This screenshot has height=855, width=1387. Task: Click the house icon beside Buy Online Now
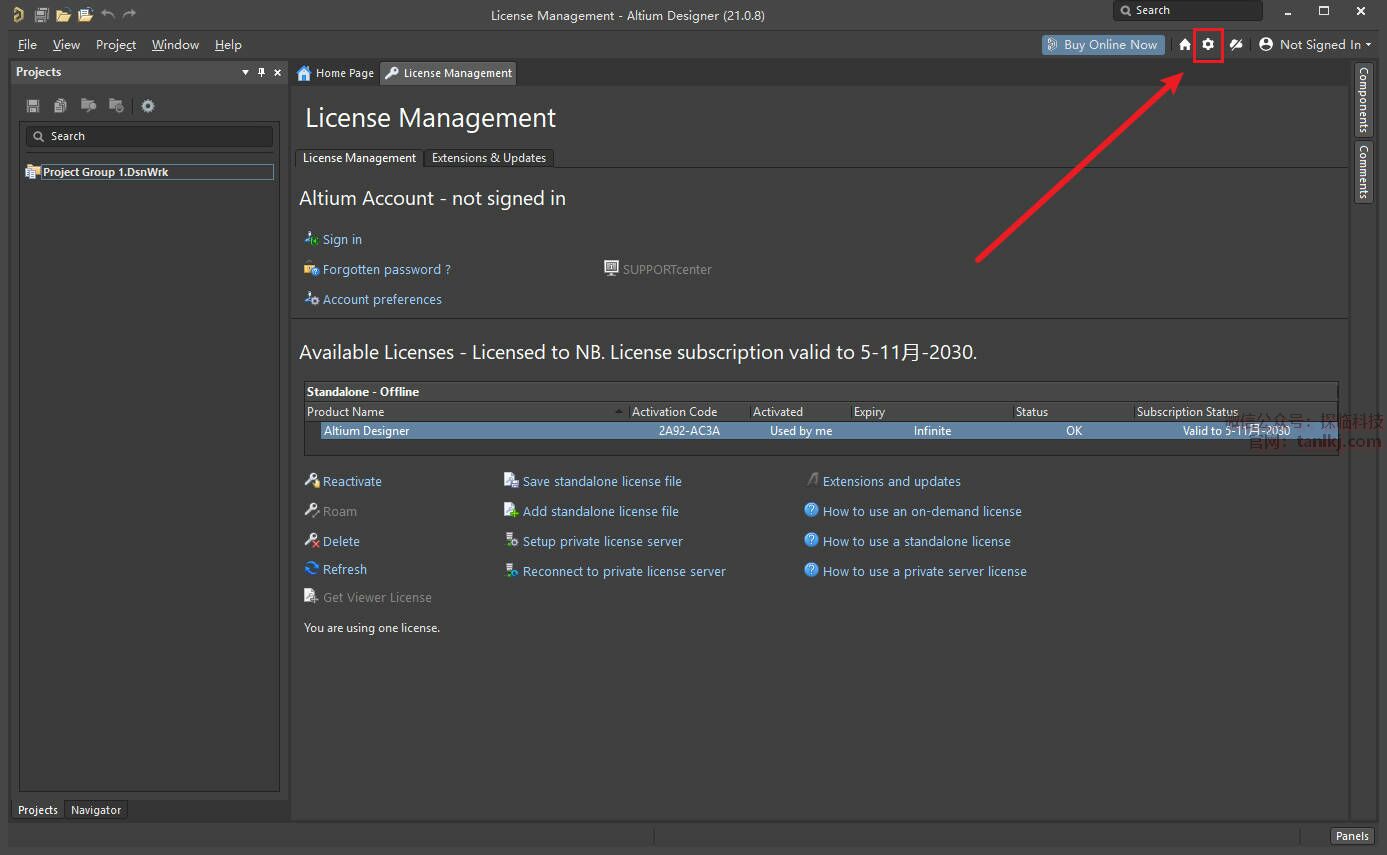pos(1185,45)
